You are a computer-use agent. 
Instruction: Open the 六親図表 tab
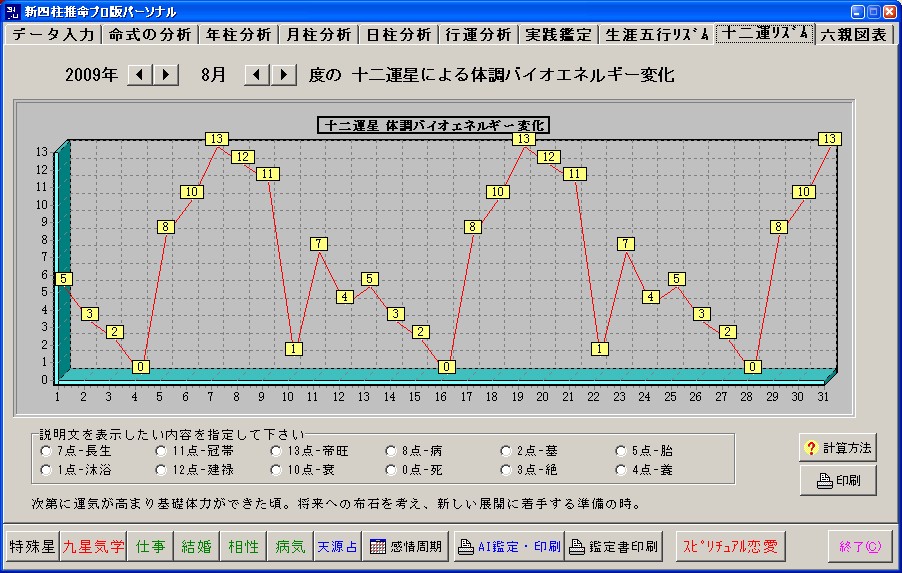(x=854, y=35)
